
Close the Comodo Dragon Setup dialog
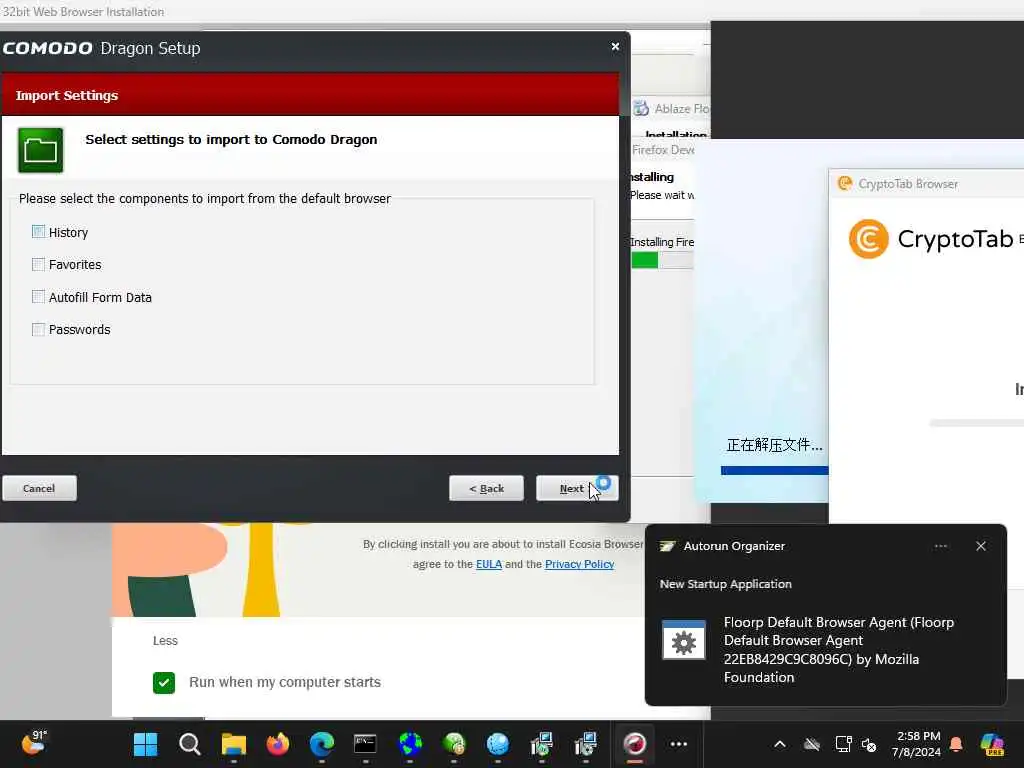point(615,46)
